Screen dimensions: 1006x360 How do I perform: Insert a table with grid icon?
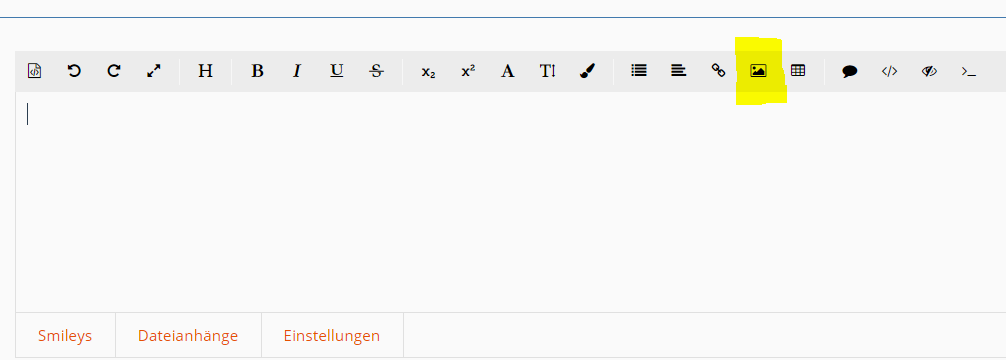pyautogui.click(x=798, y=71)
